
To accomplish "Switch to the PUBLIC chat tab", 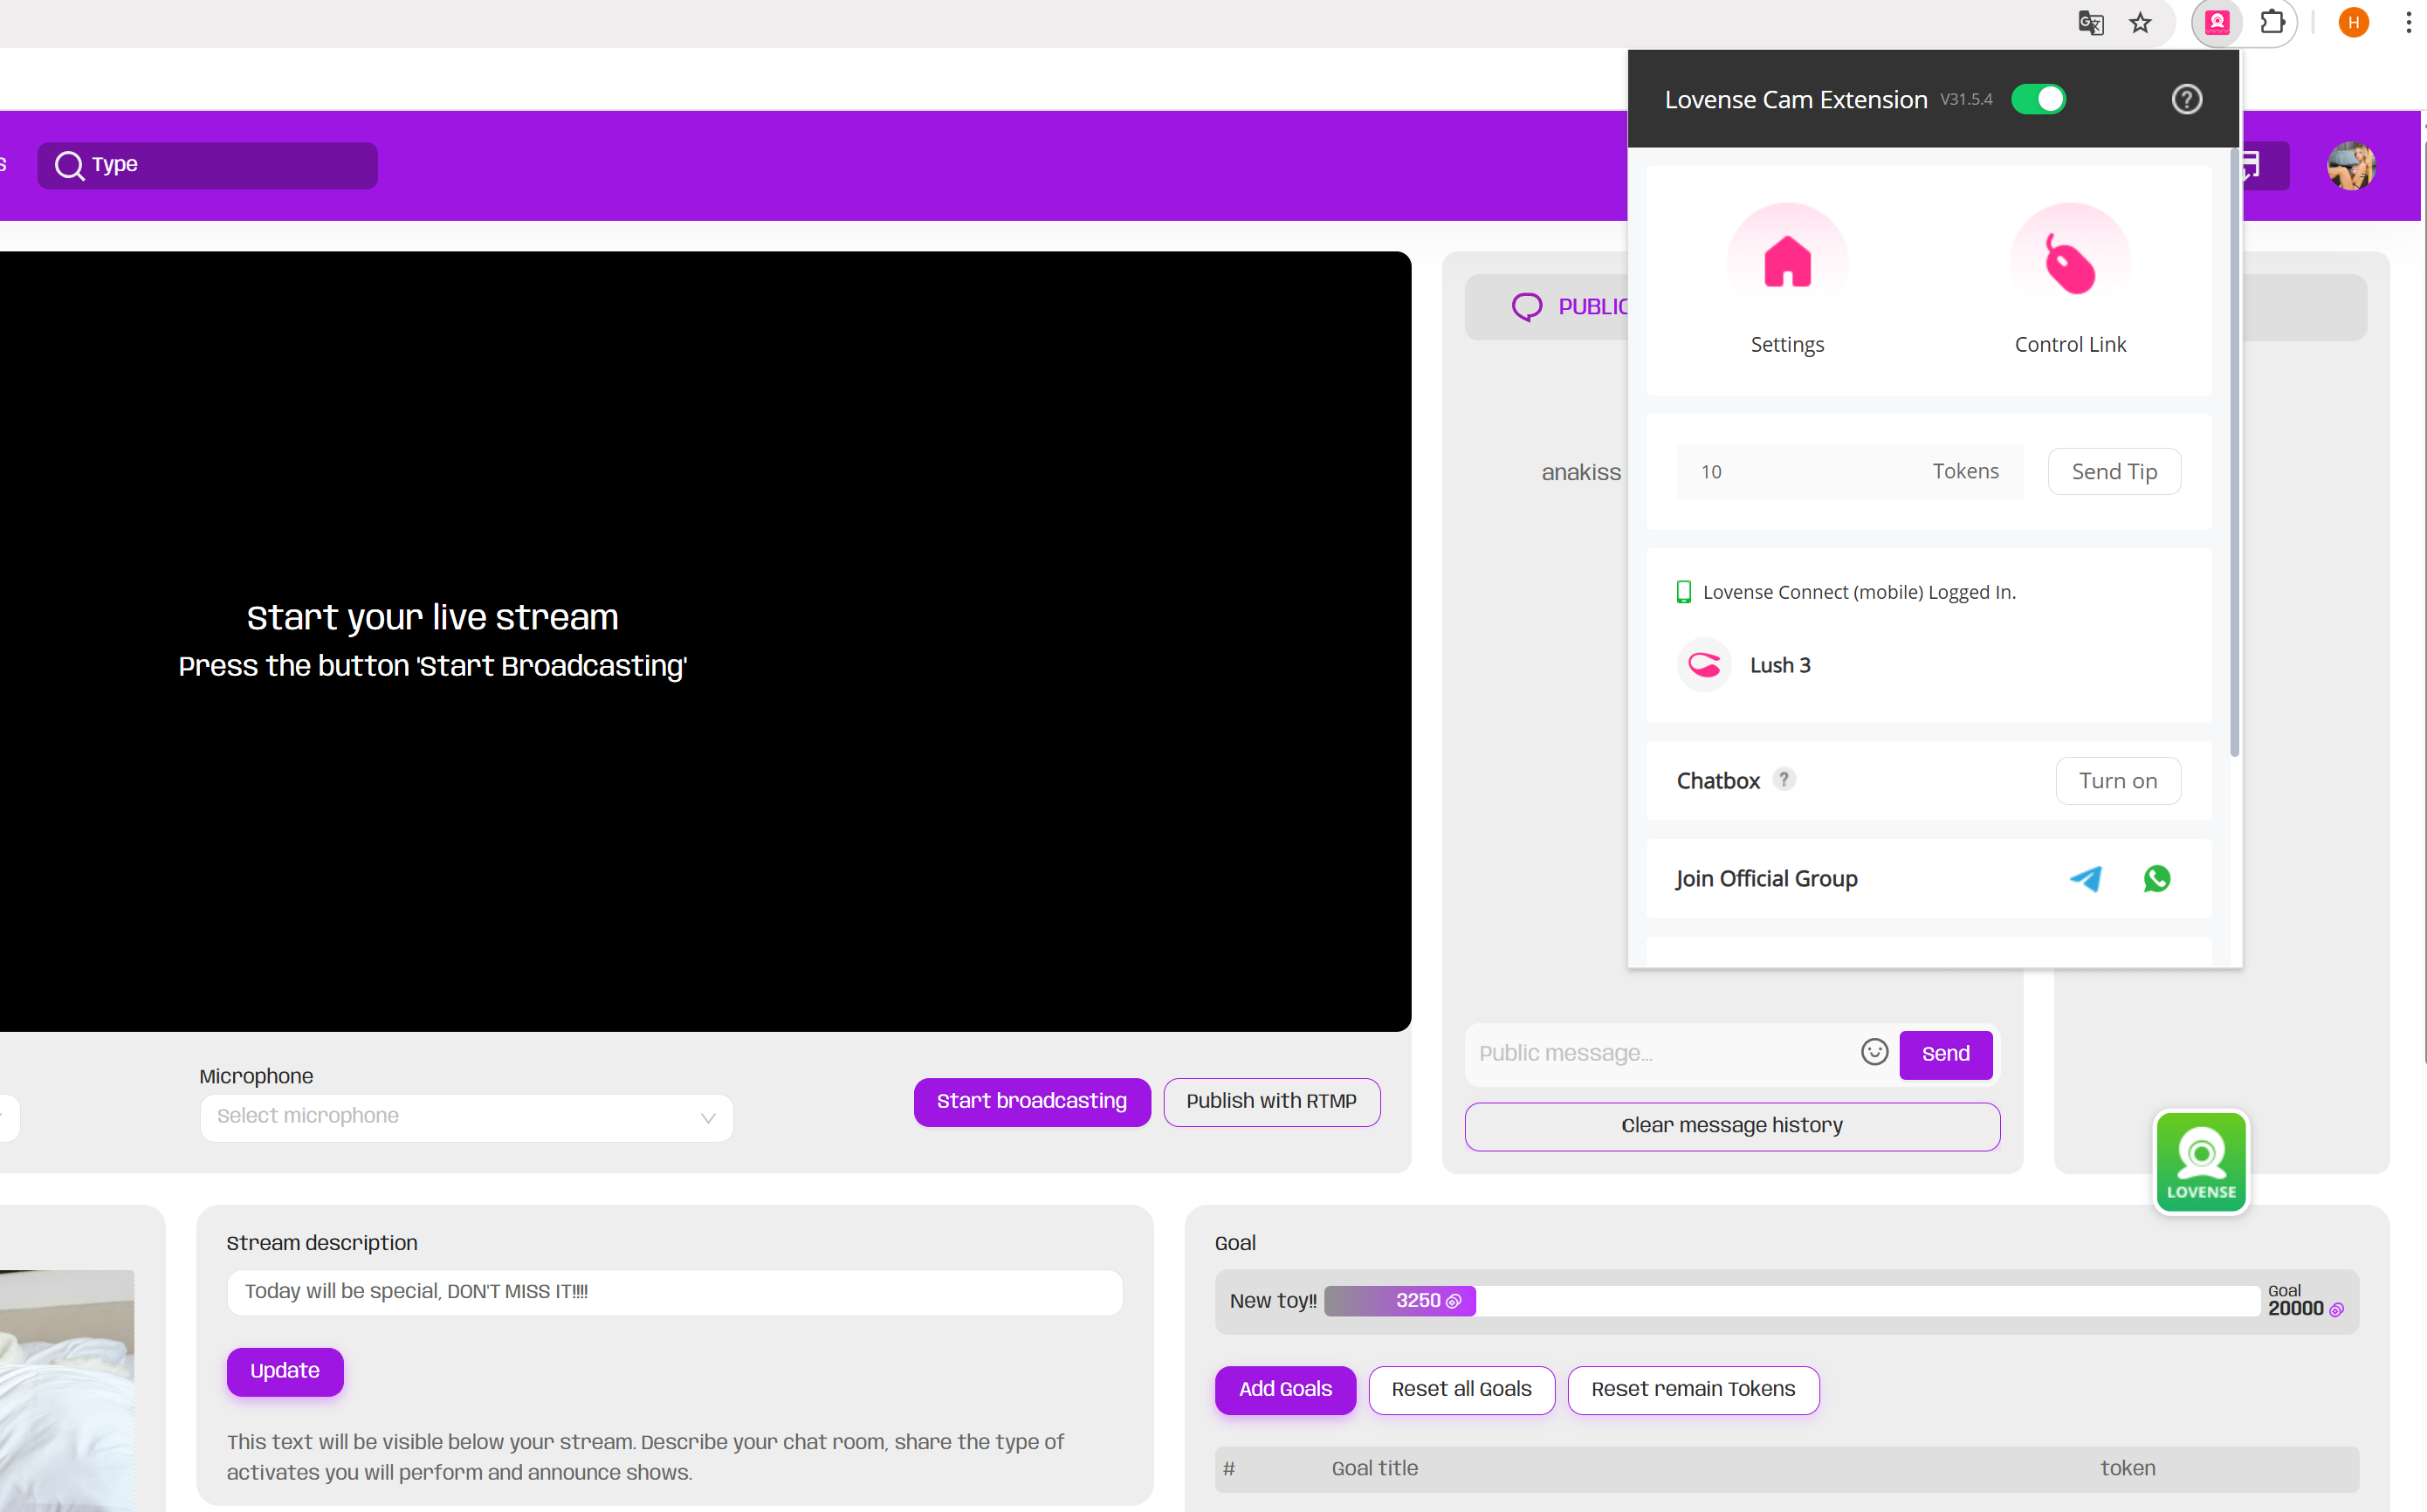I will 1575,307.
